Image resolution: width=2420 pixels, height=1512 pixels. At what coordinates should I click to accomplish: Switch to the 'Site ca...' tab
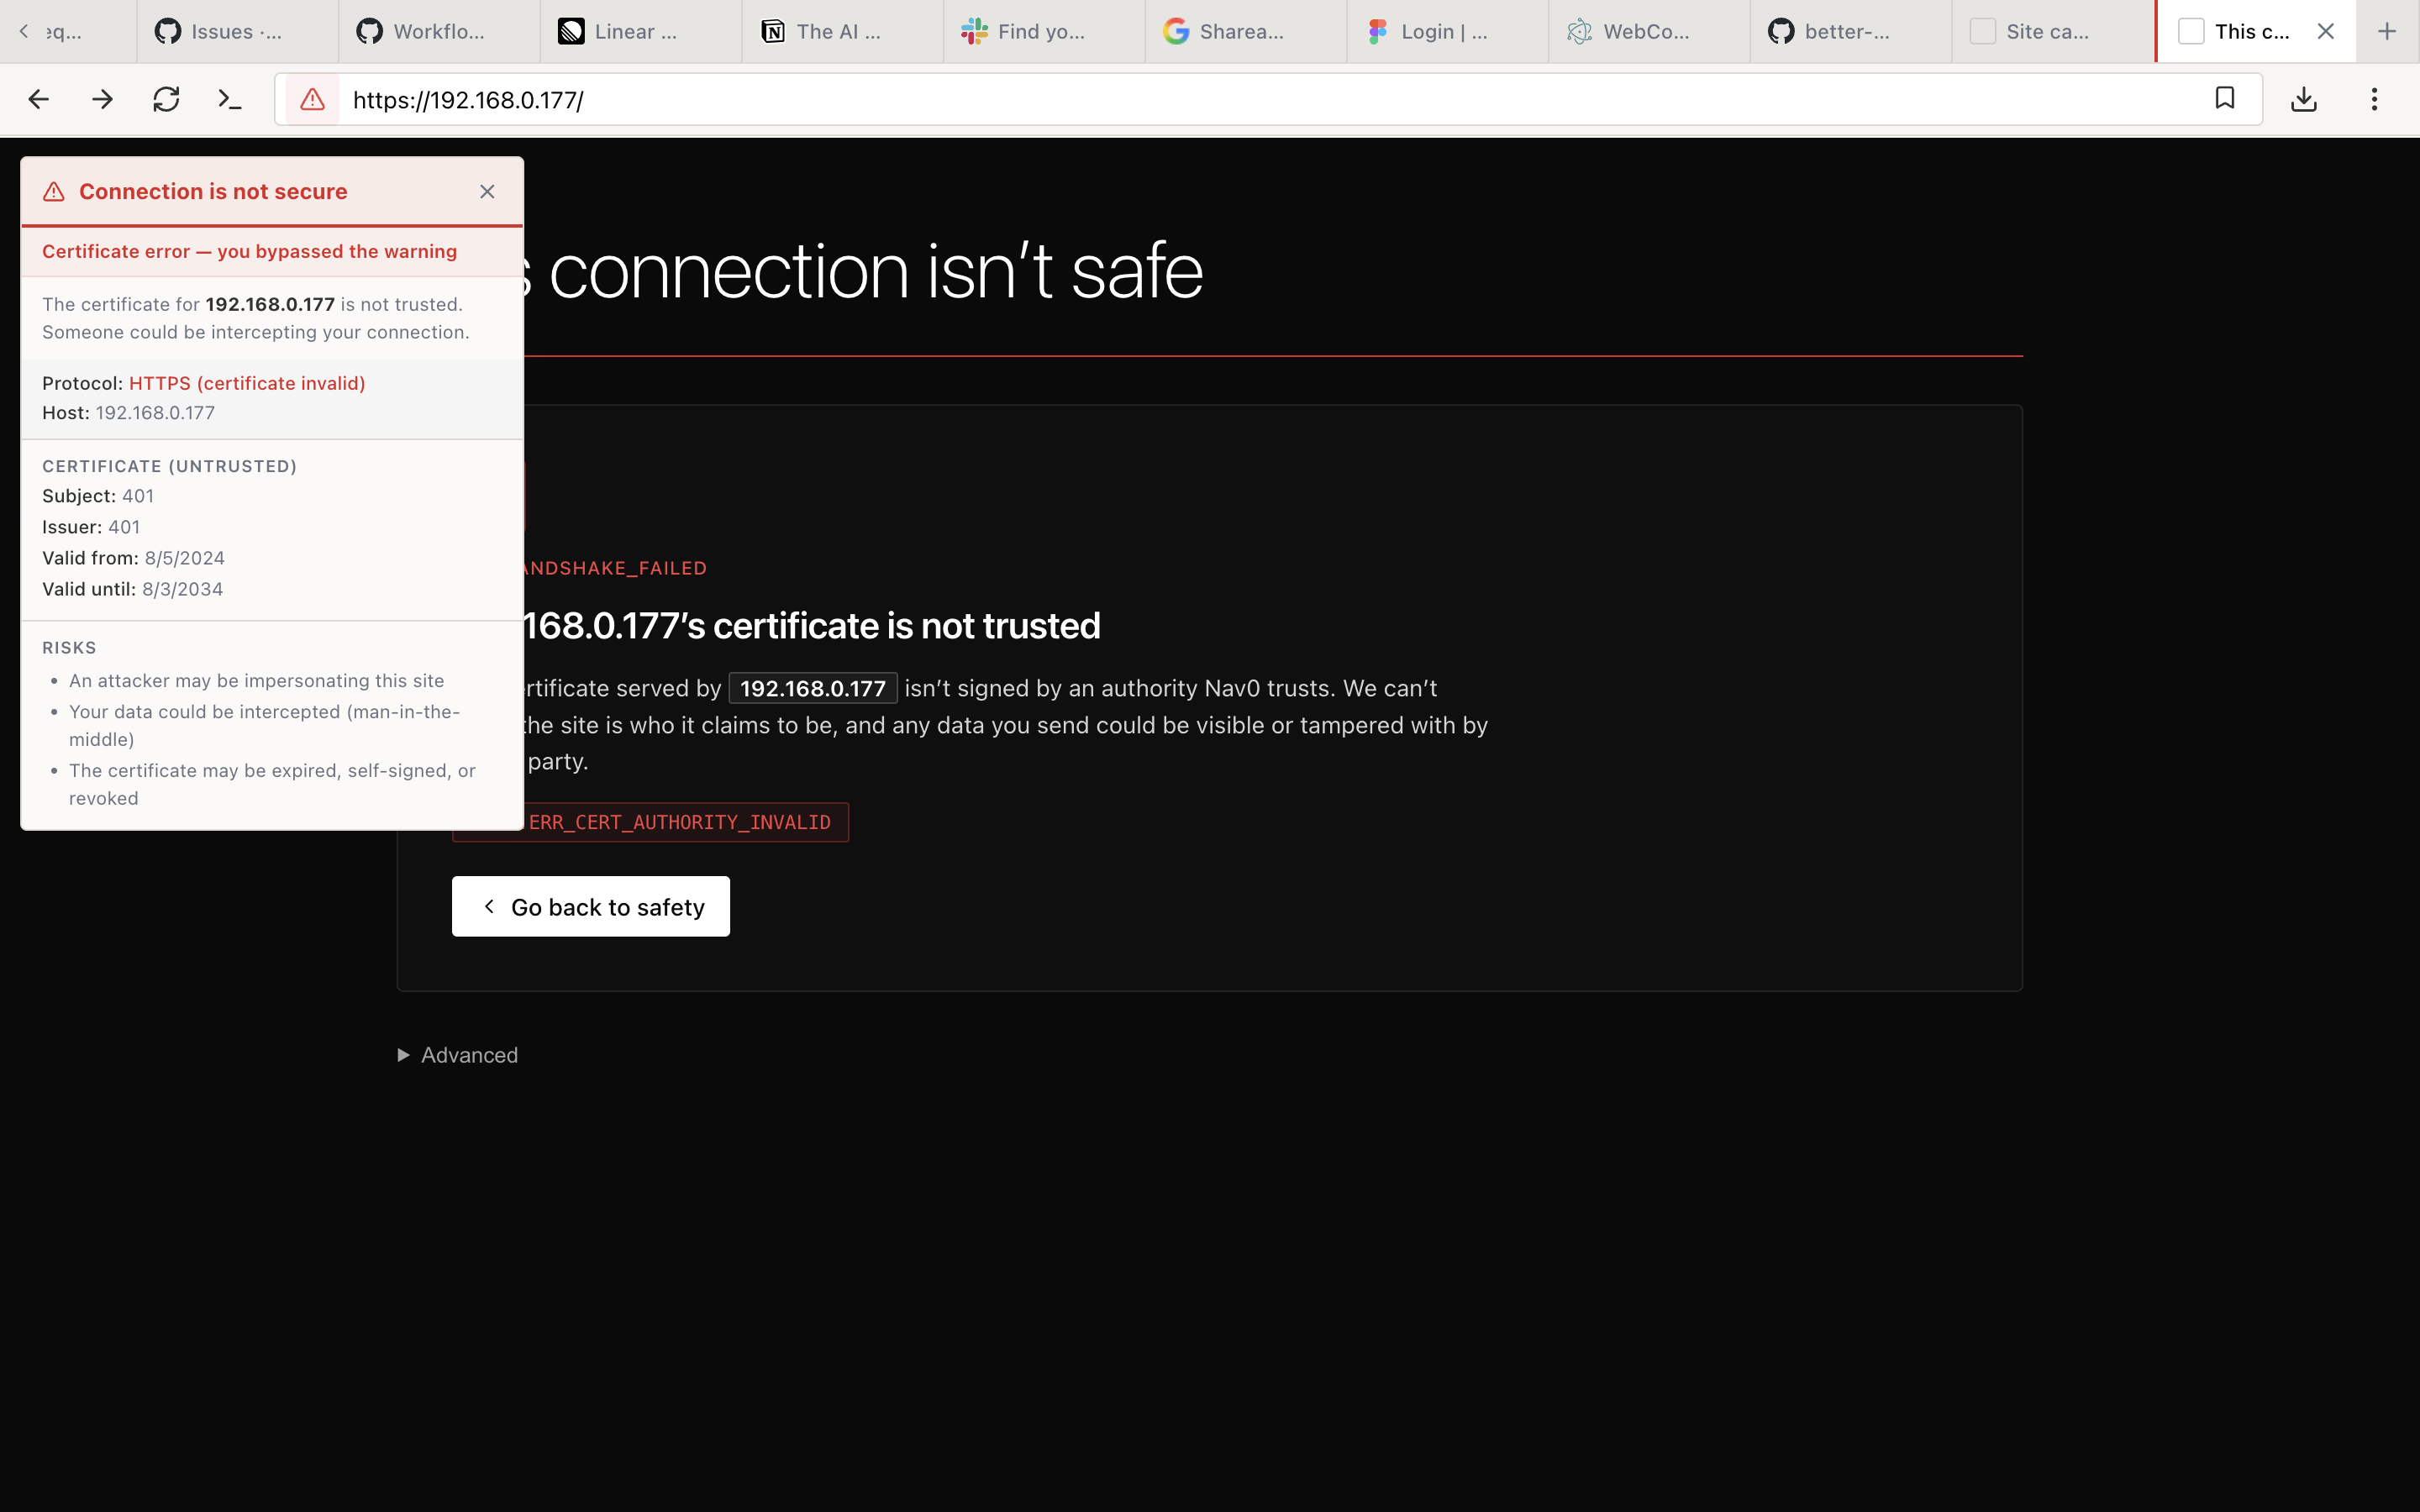pos(2052,32)
